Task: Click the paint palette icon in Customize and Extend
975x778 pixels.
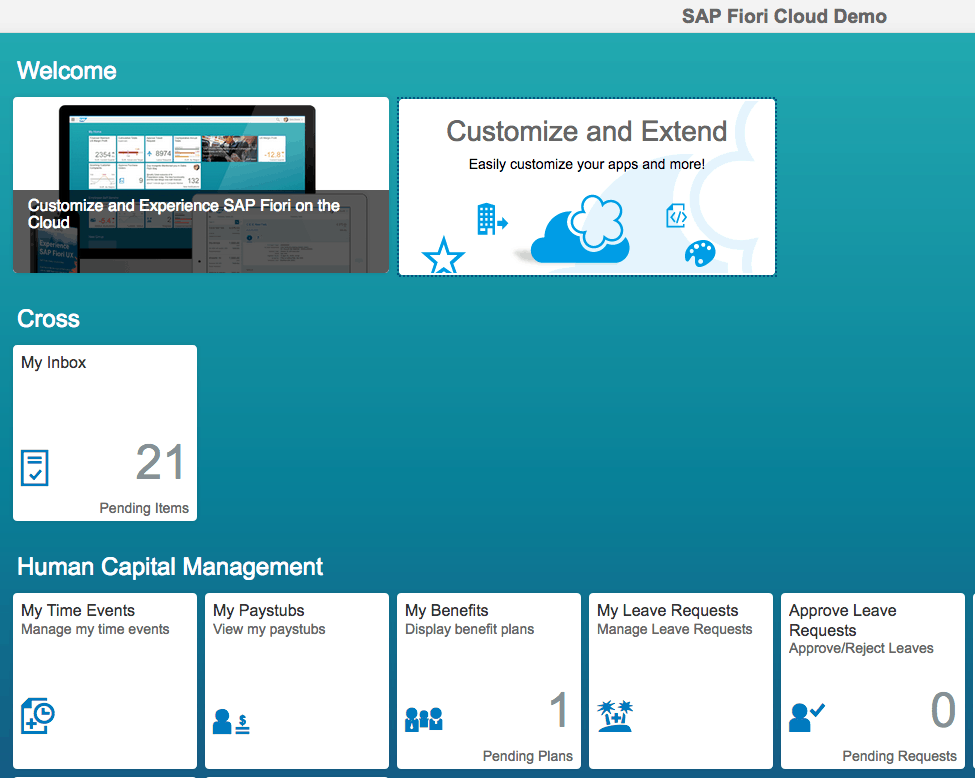Action: (700, 253)
